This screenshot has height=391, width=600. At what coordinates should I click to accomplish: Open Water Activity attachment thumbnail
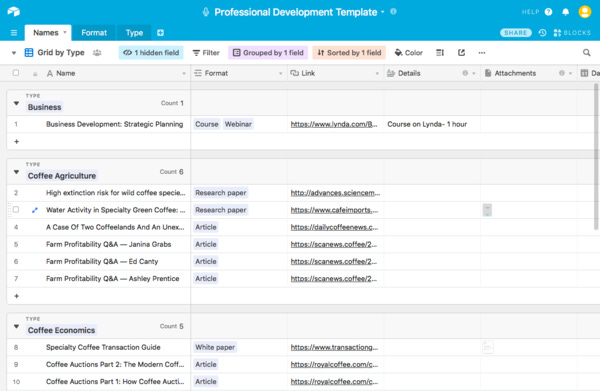487,210
